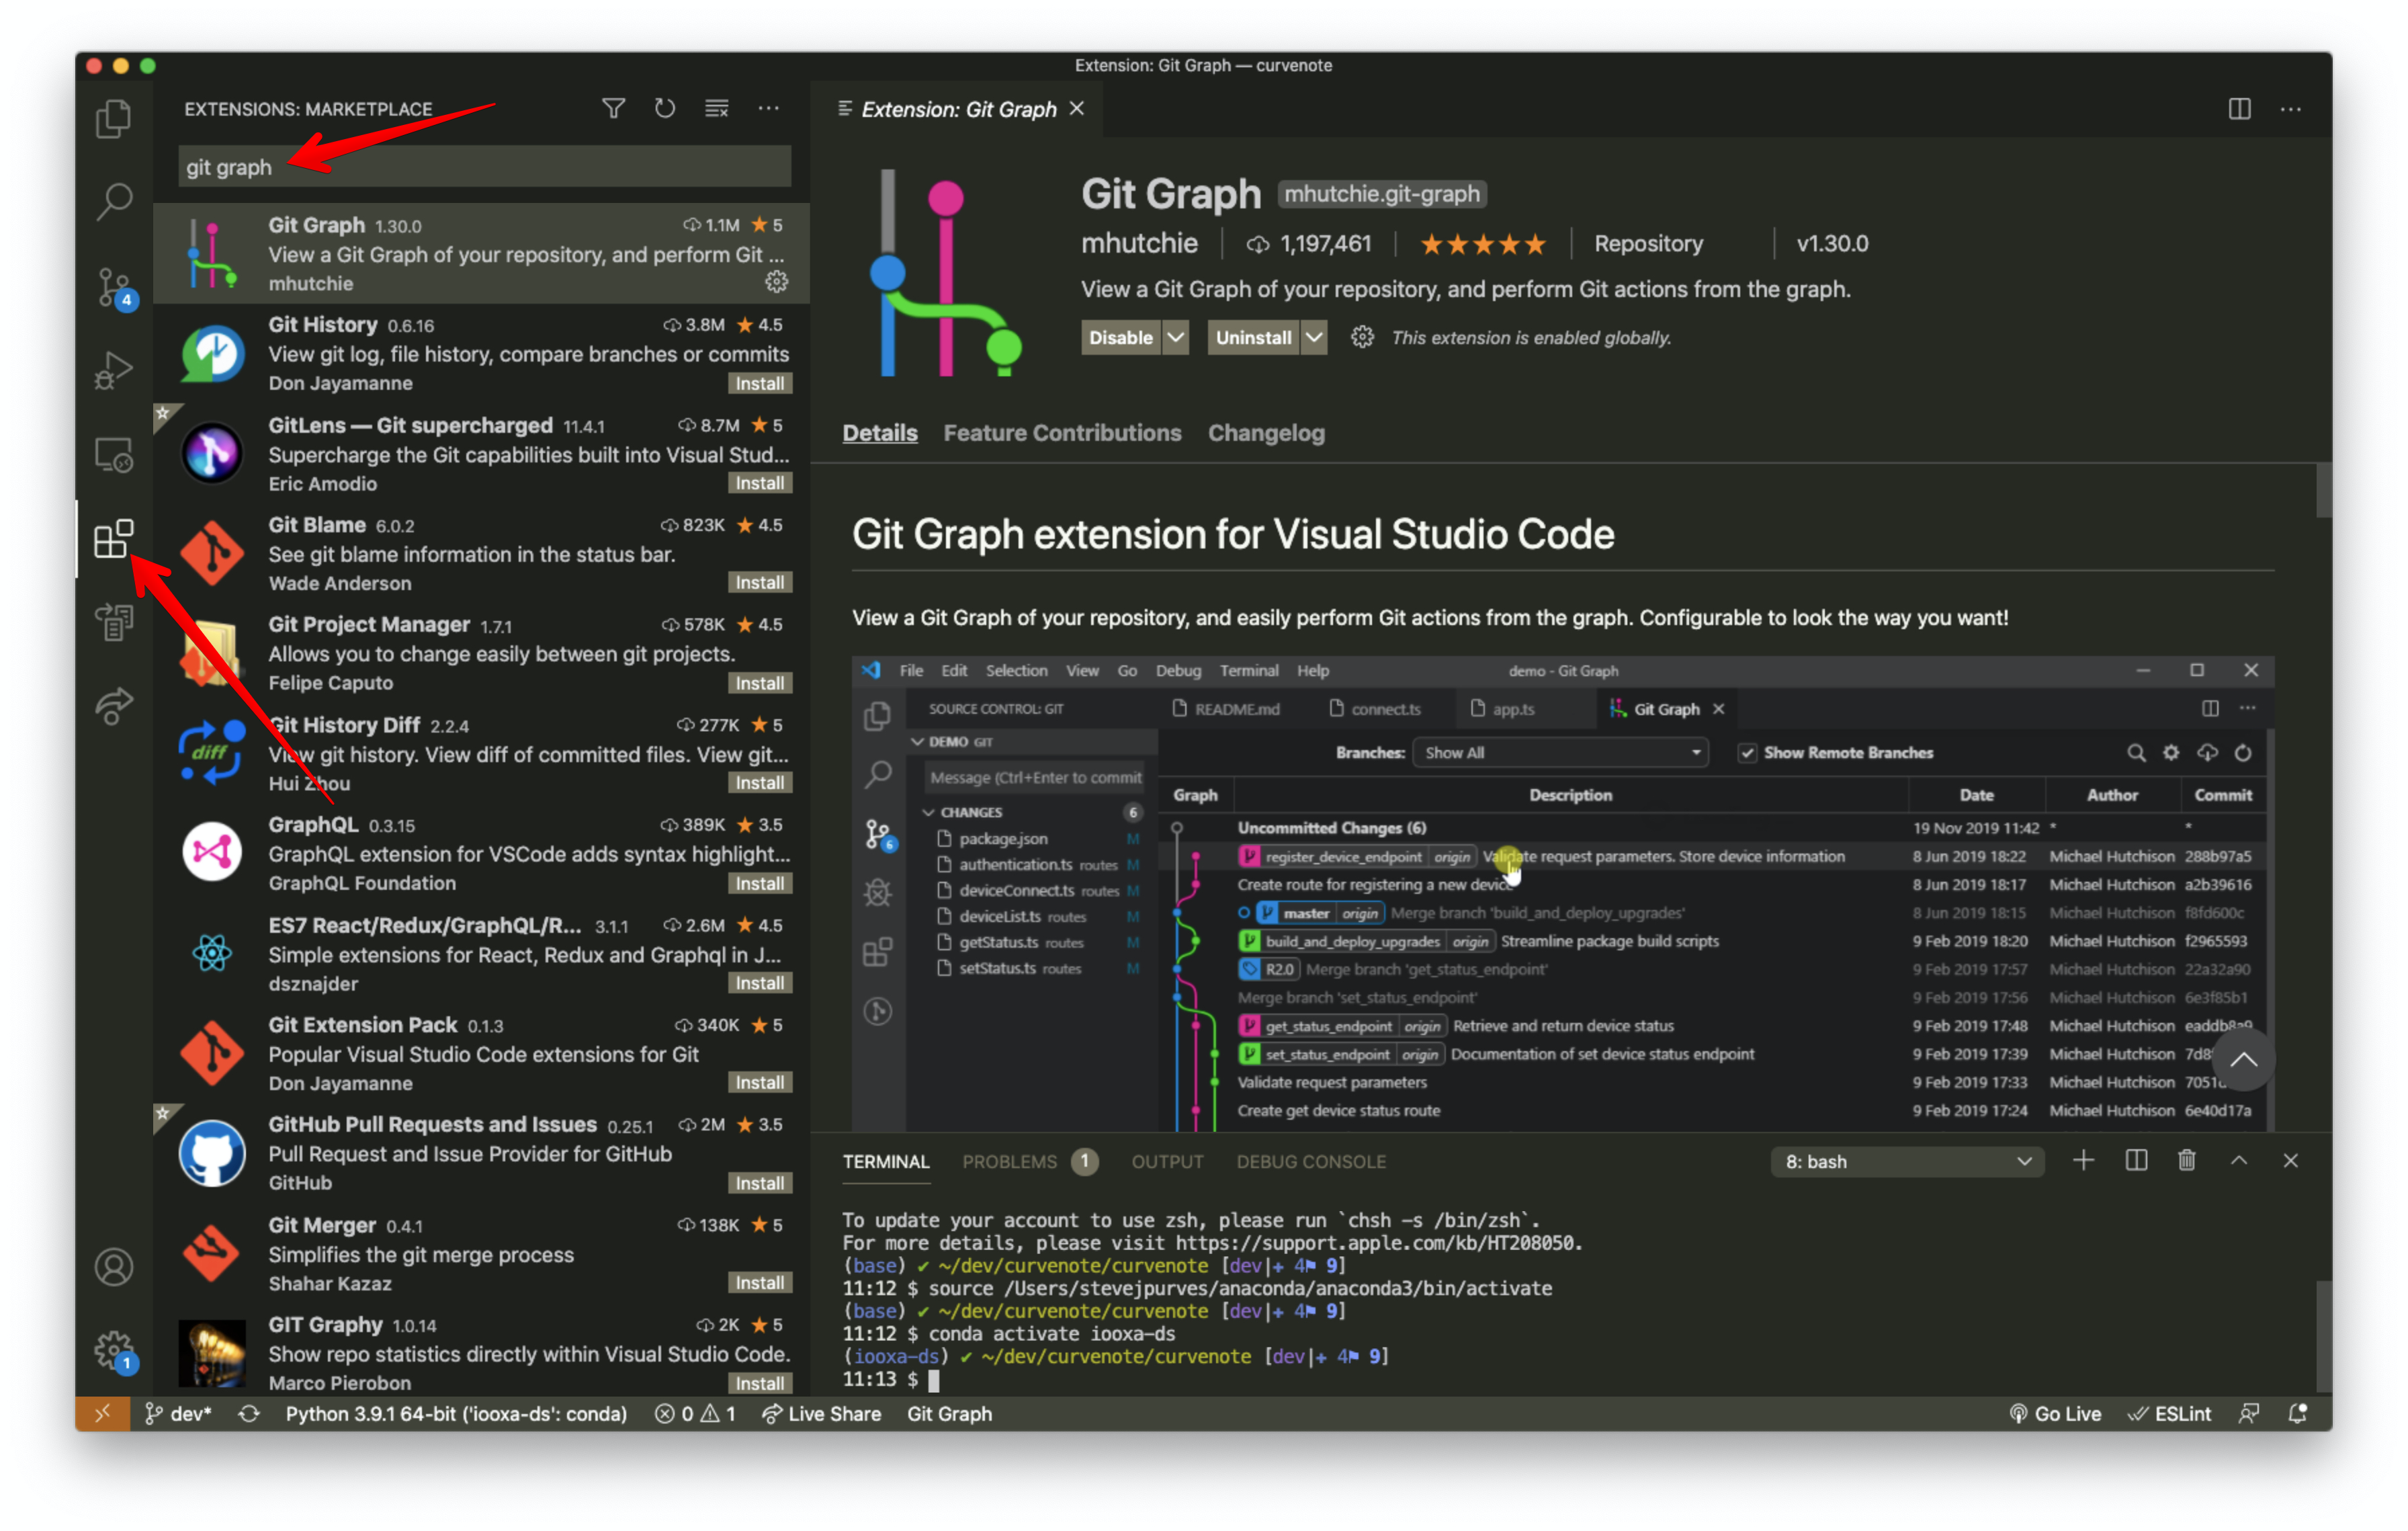Open the Search view in activity bar
The width and height of the screenshot is (2408, 1531).
pyautogui.click(x=114, y=202)
